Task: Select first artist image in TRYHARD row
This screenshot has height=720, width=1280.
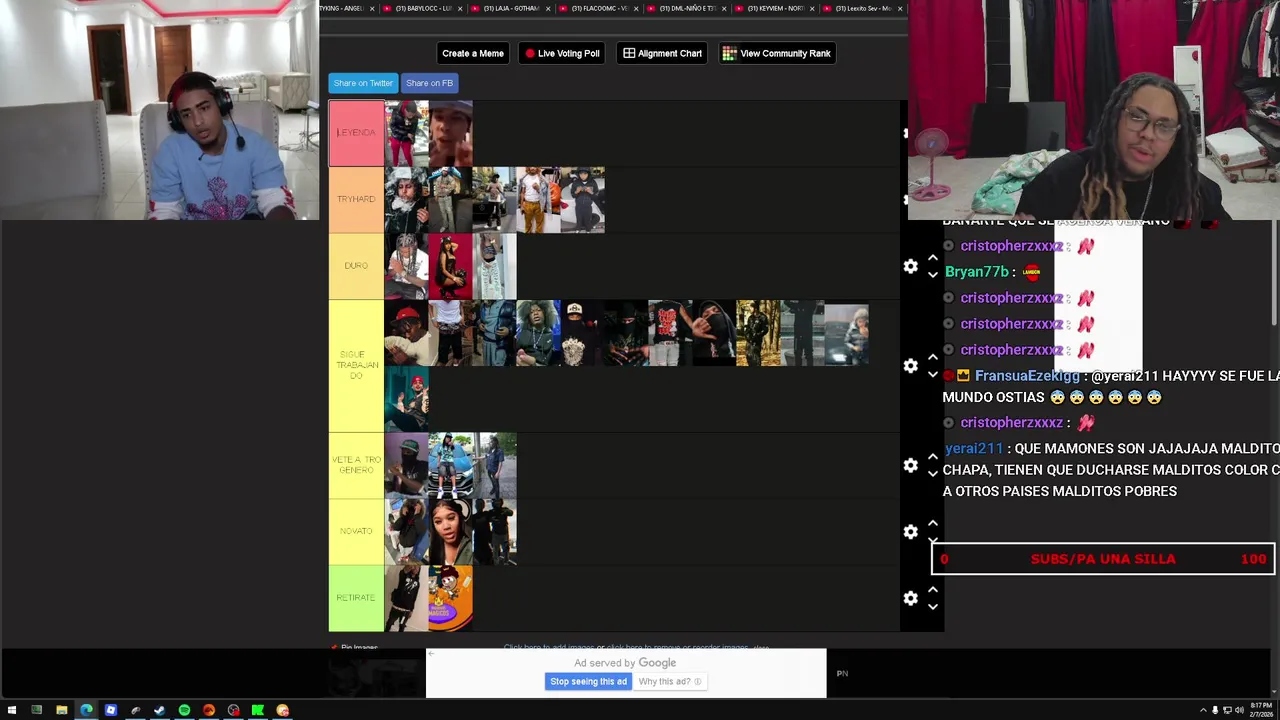Action: (407, 199)
